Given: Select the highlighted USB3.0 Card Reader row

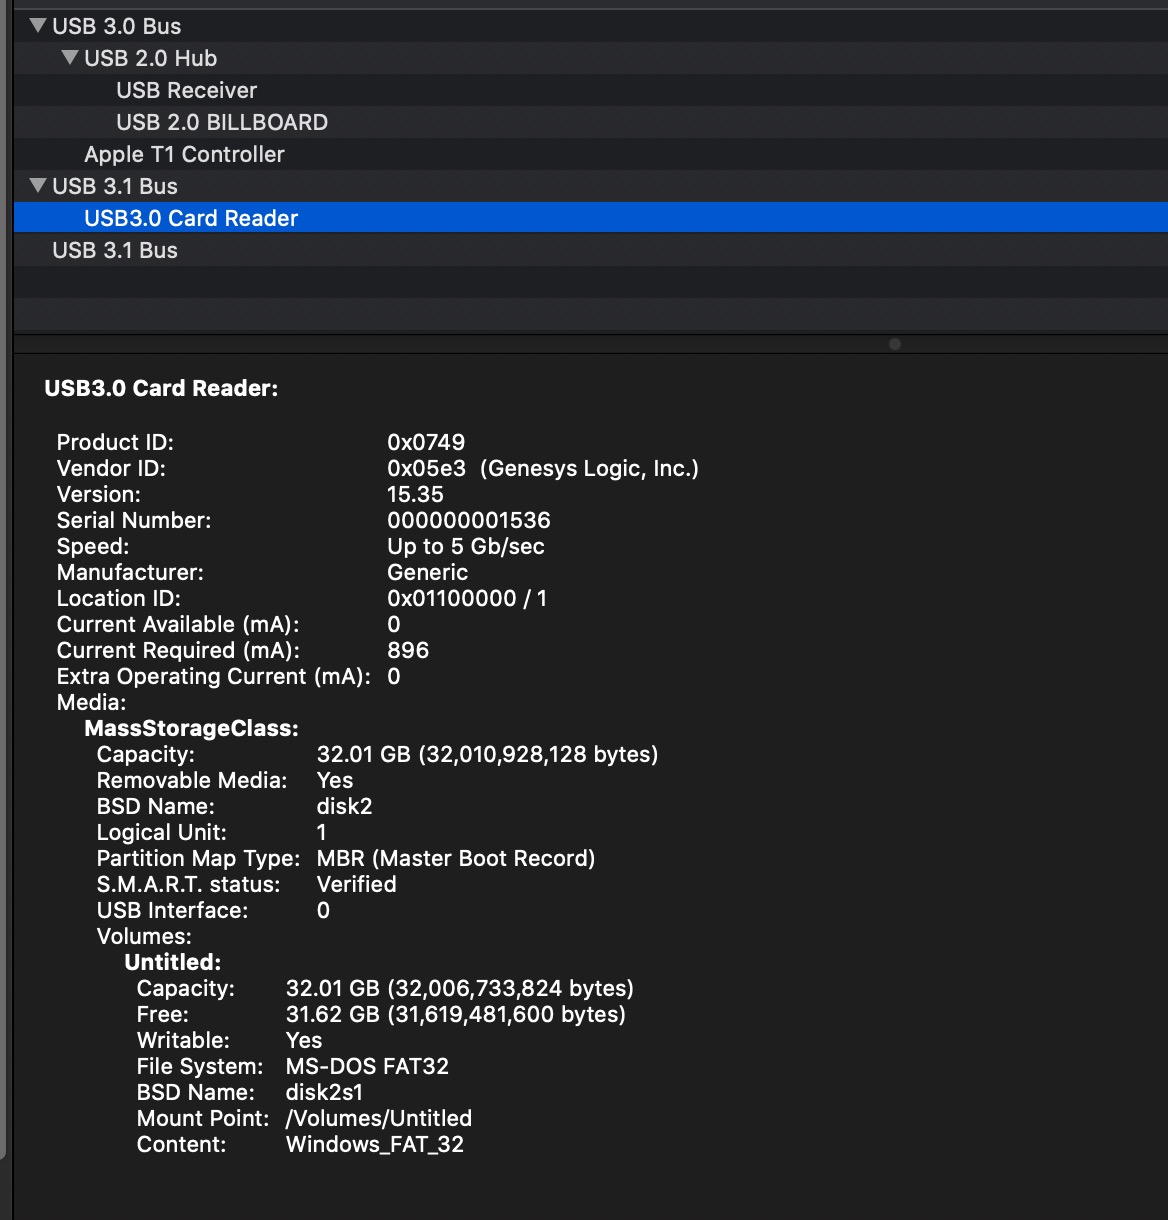Looking at the screenshot, I should click(191, 218).
